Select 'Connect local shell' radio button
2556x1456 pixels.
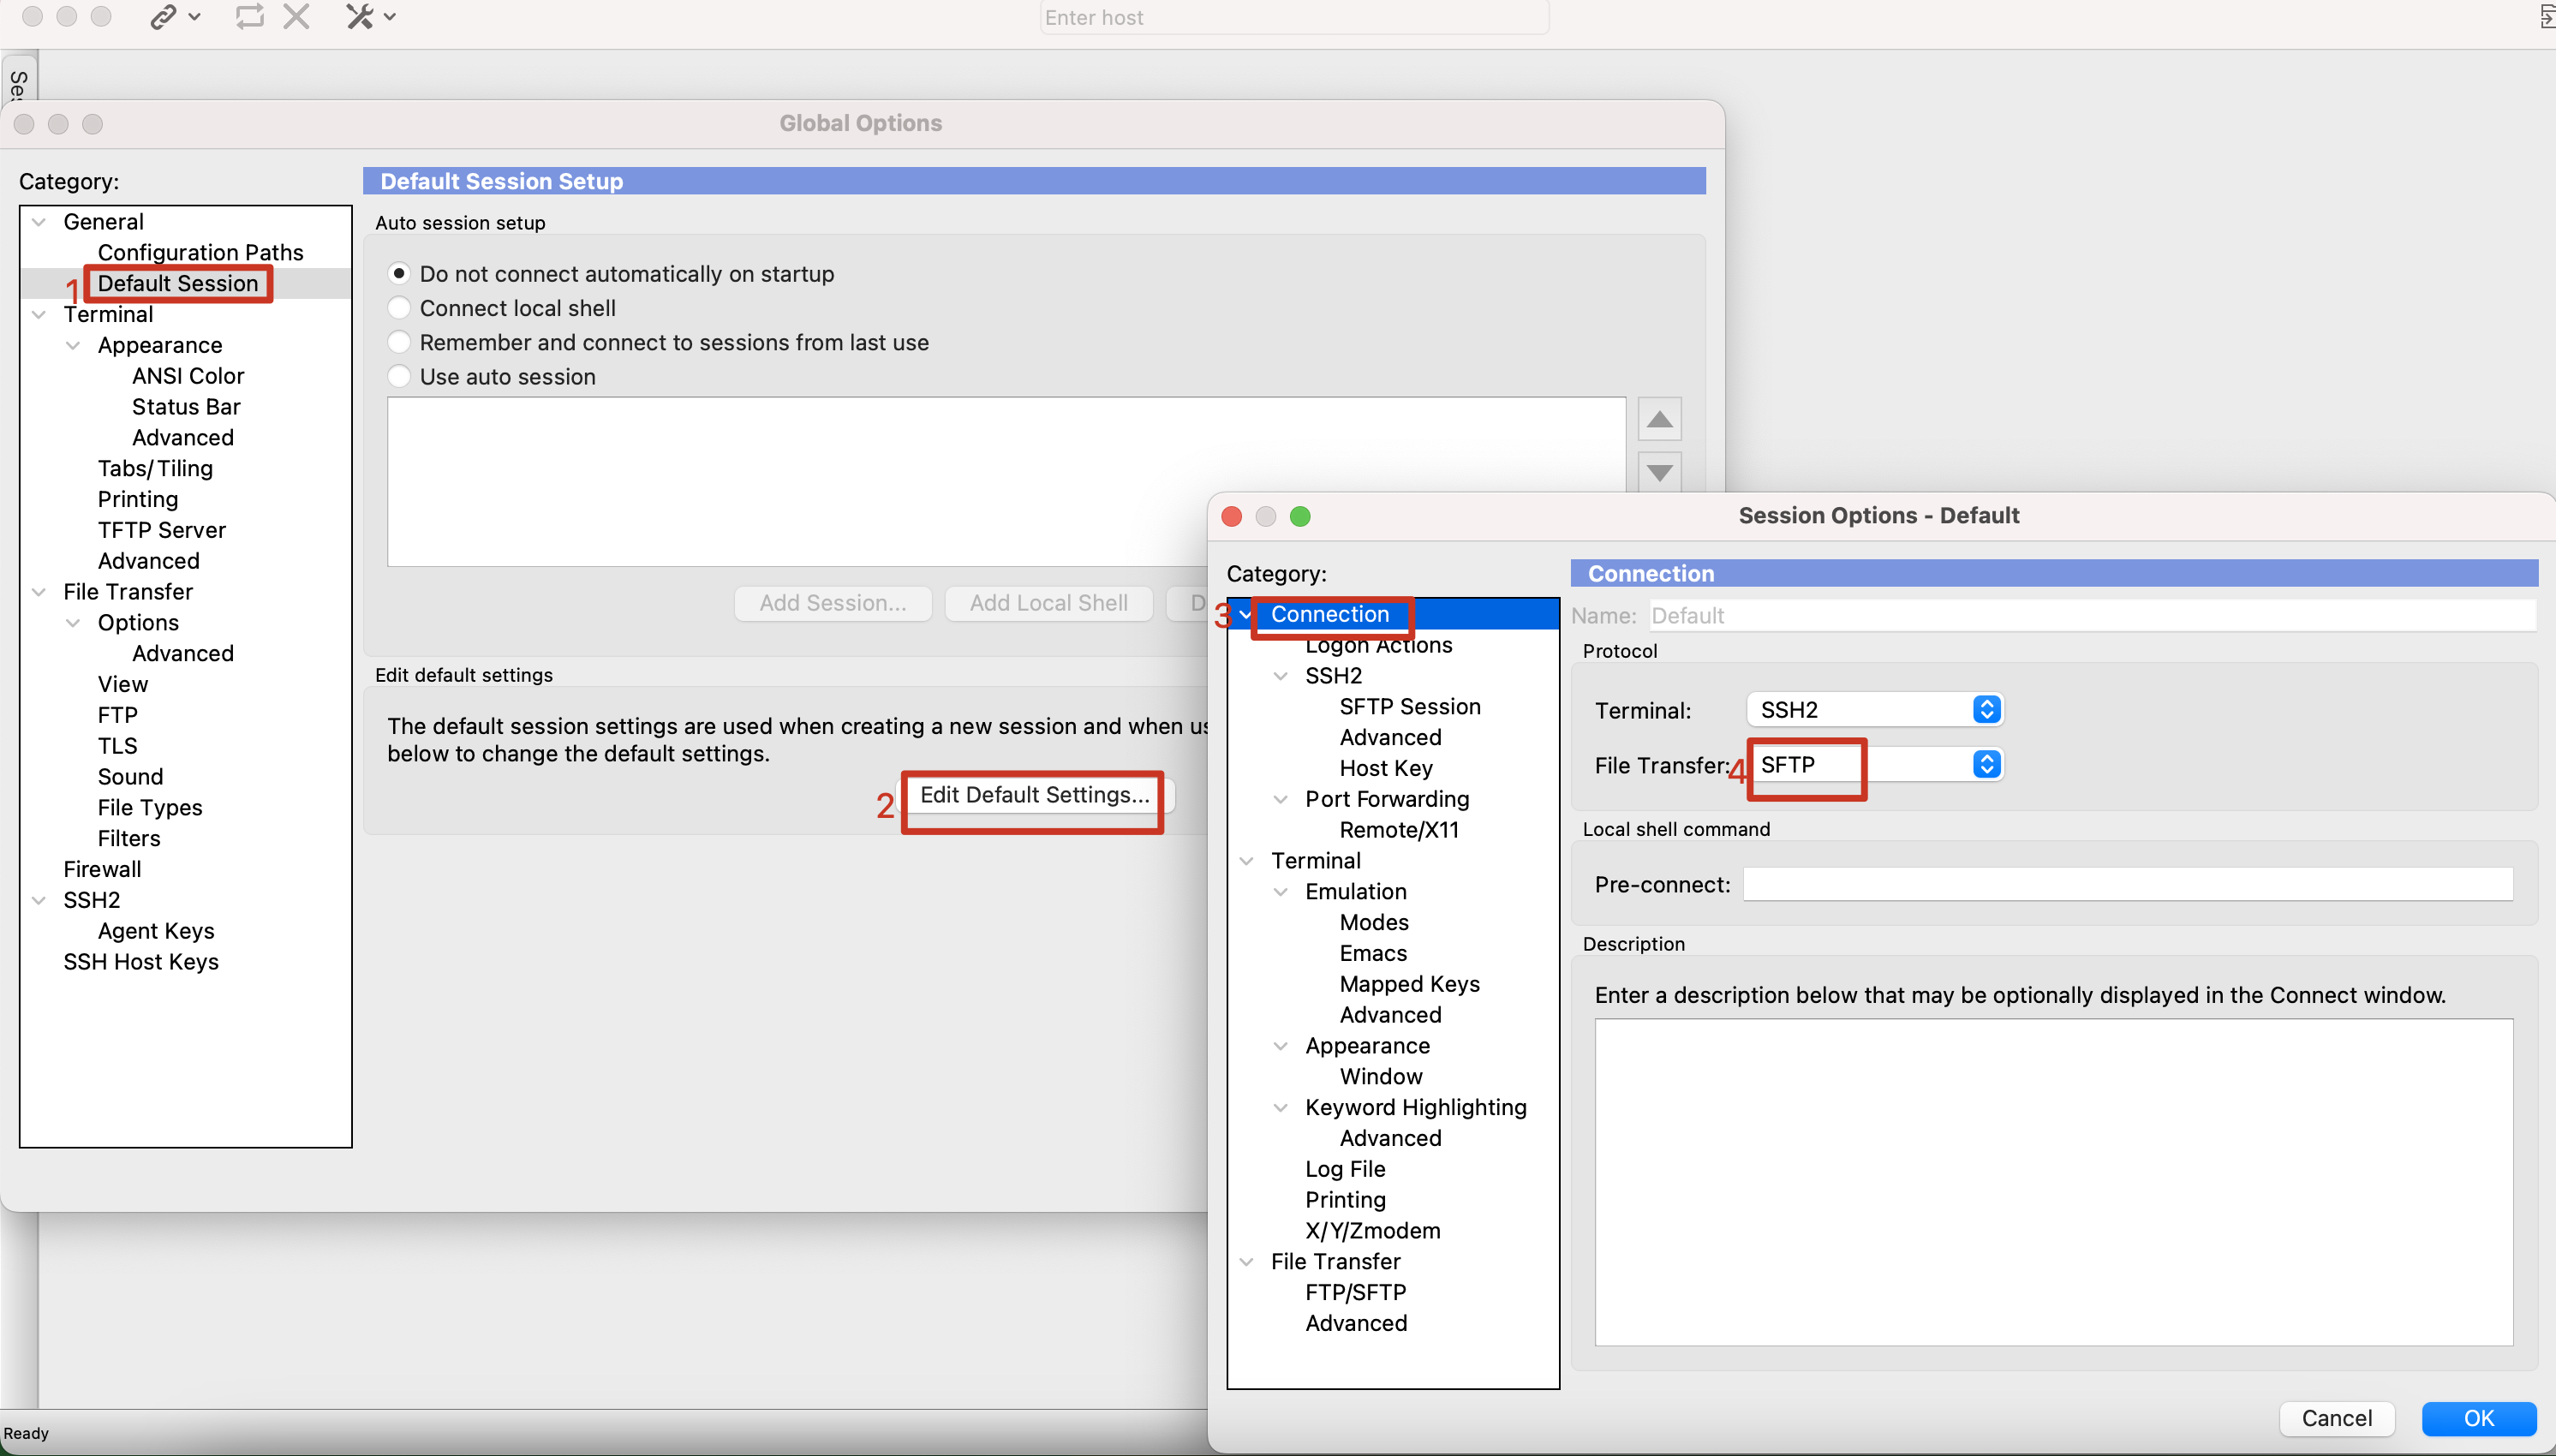pyautogui.click(x=399, y=308)
